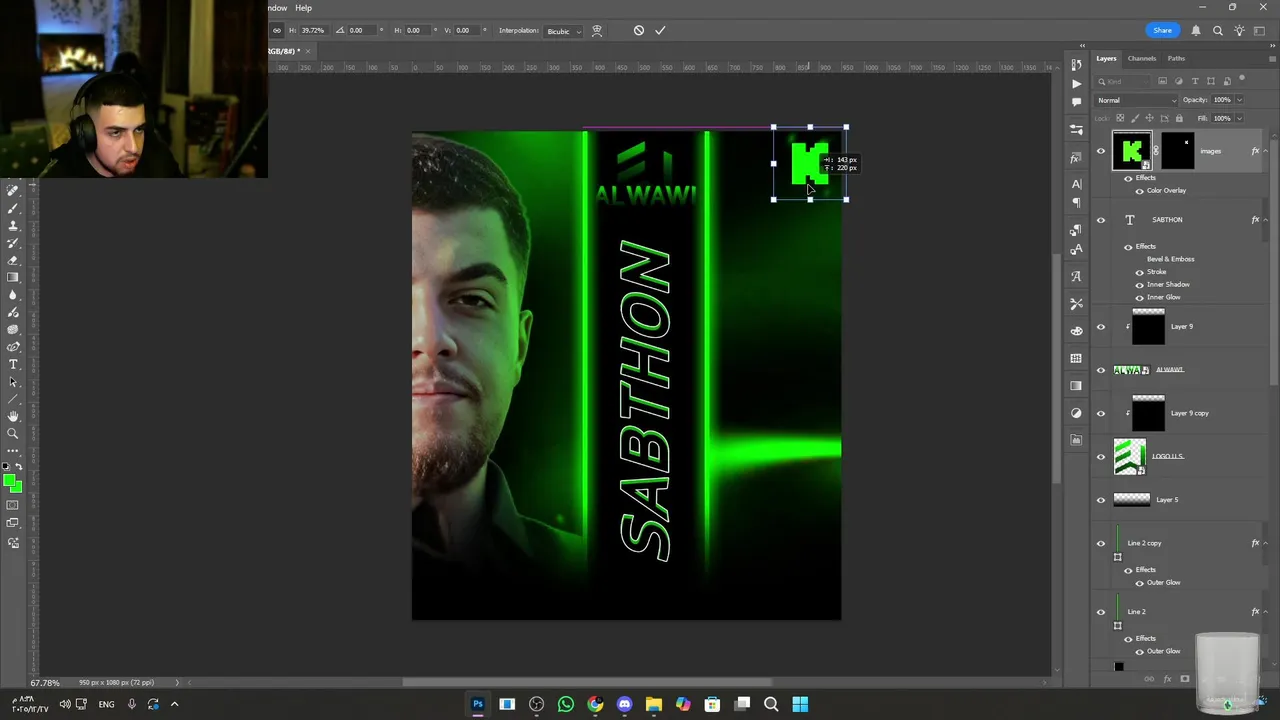The image size is (1280, 720).
Task: Select the Healing Brush tool
Action: coord(13,191)
